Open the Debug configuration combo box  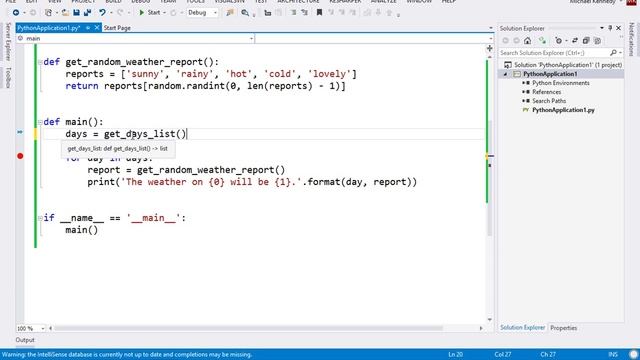[202, 13]
